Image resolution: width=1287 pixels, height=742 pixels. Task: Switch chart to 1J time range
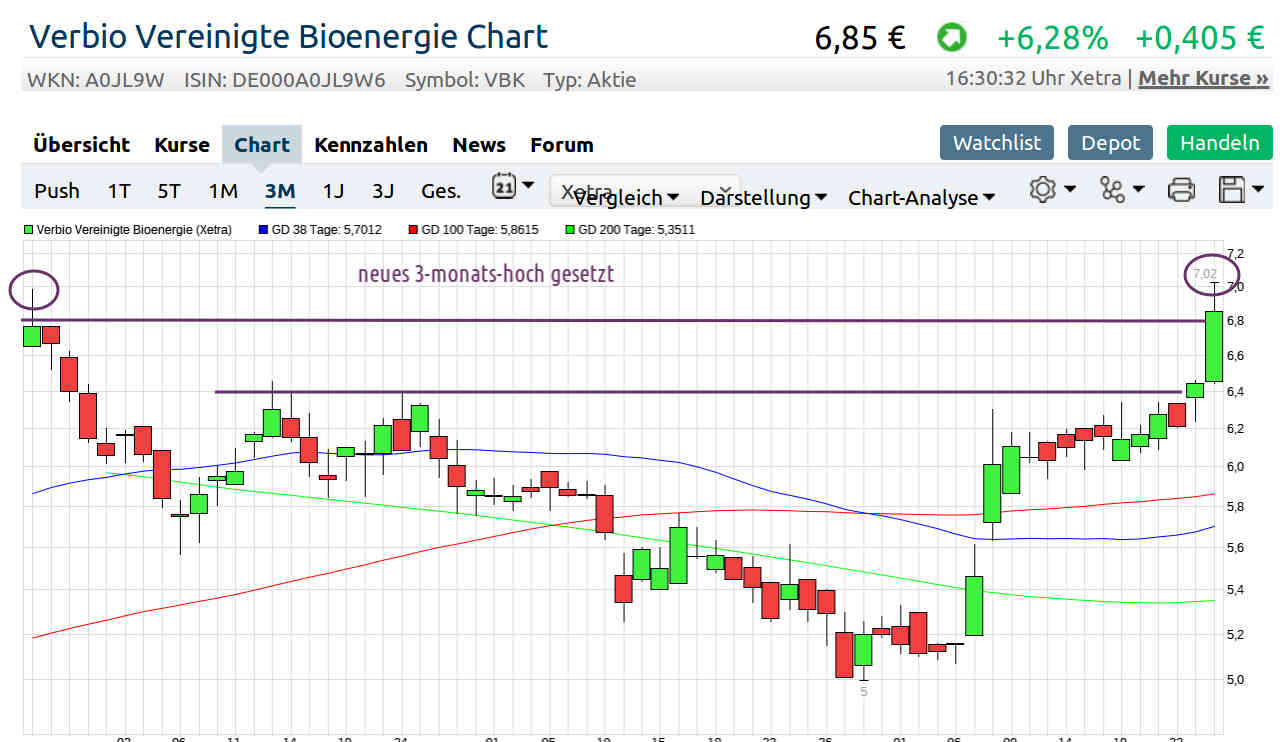click(x=333, y=191)
